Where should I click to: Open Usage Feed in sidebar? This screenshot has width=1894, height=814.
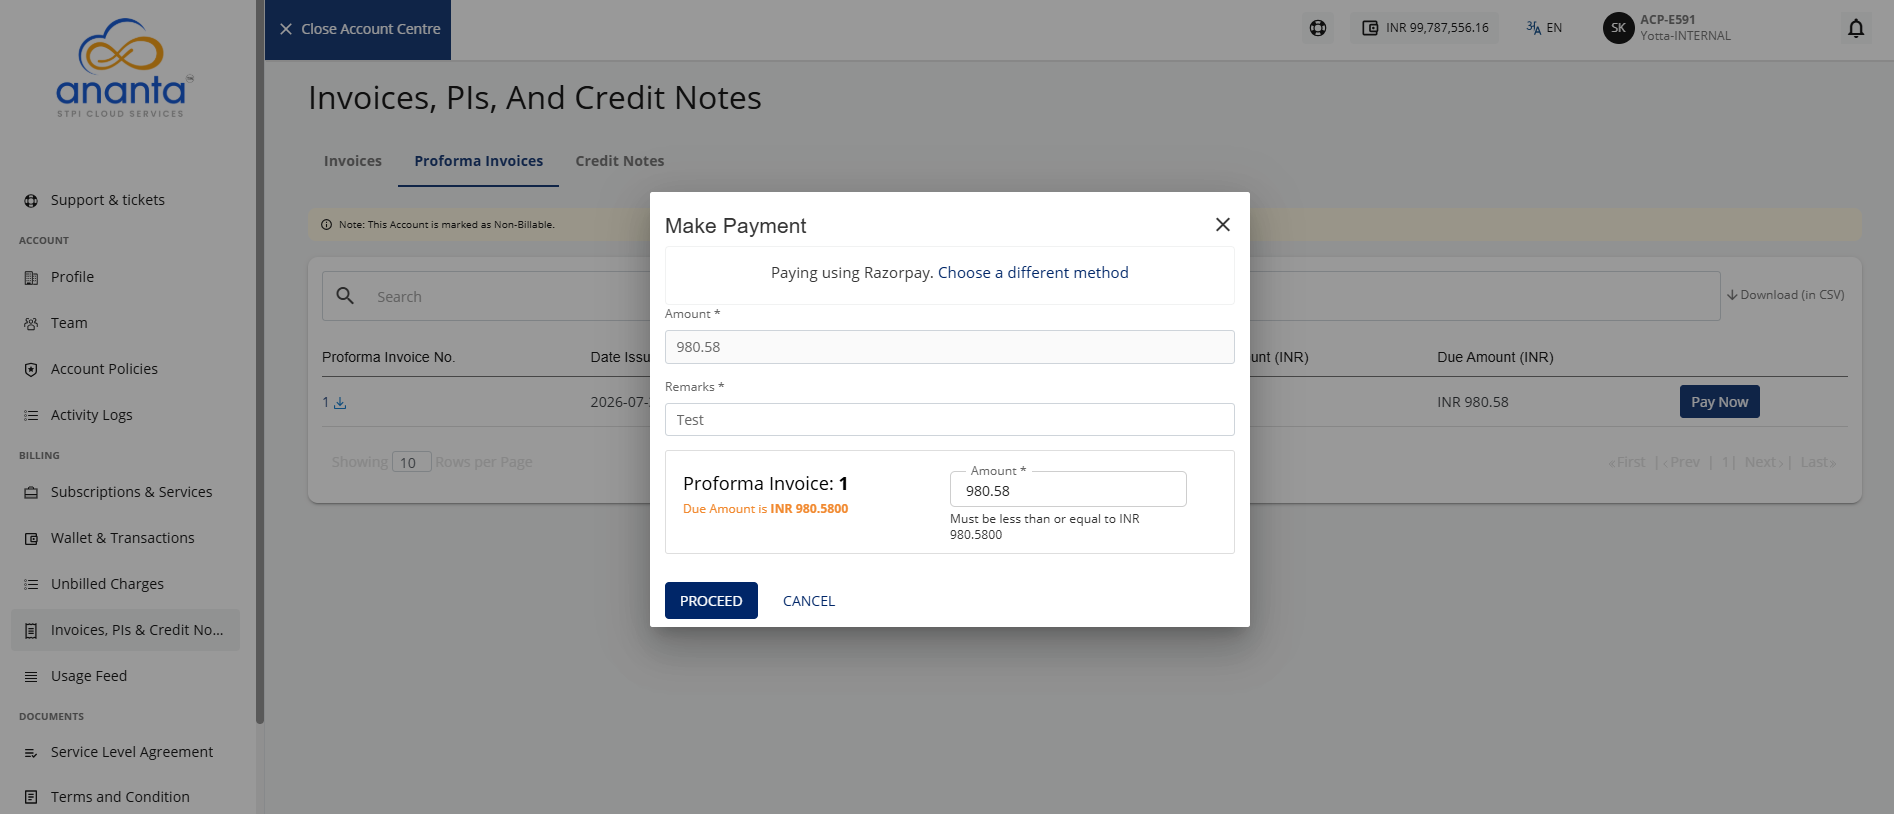89,676
